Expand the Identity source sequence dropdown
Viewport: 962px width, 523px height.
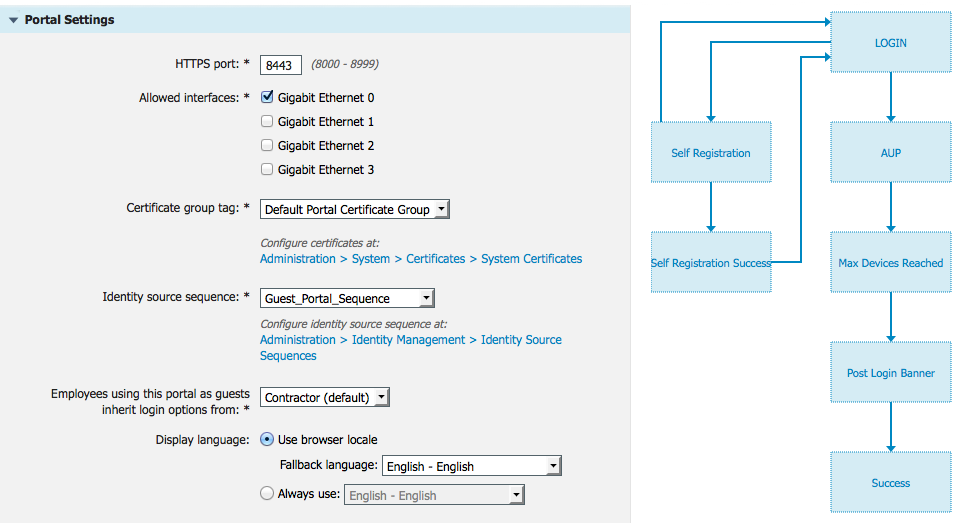click(347, 298)
